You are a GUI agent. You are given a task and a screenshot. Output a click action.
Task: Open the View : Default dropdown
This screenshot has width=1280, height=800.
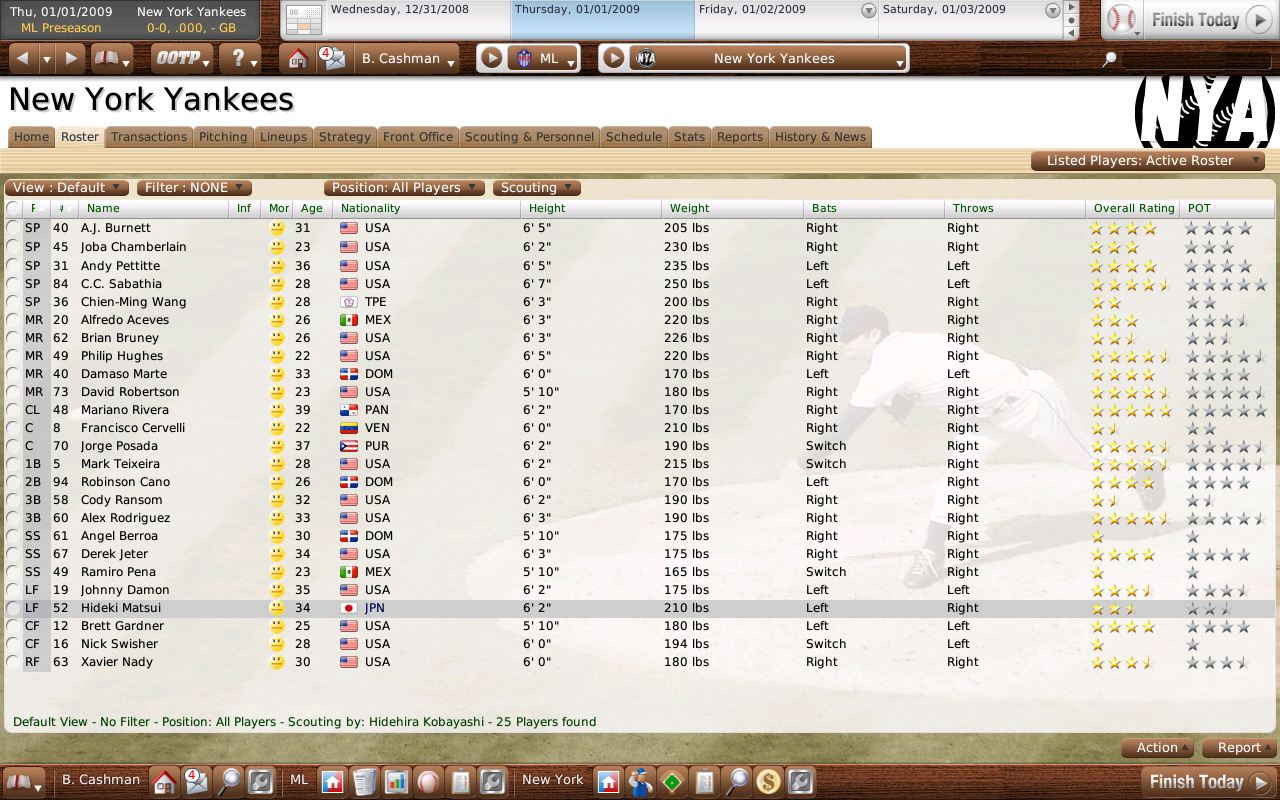pos(67,188)
